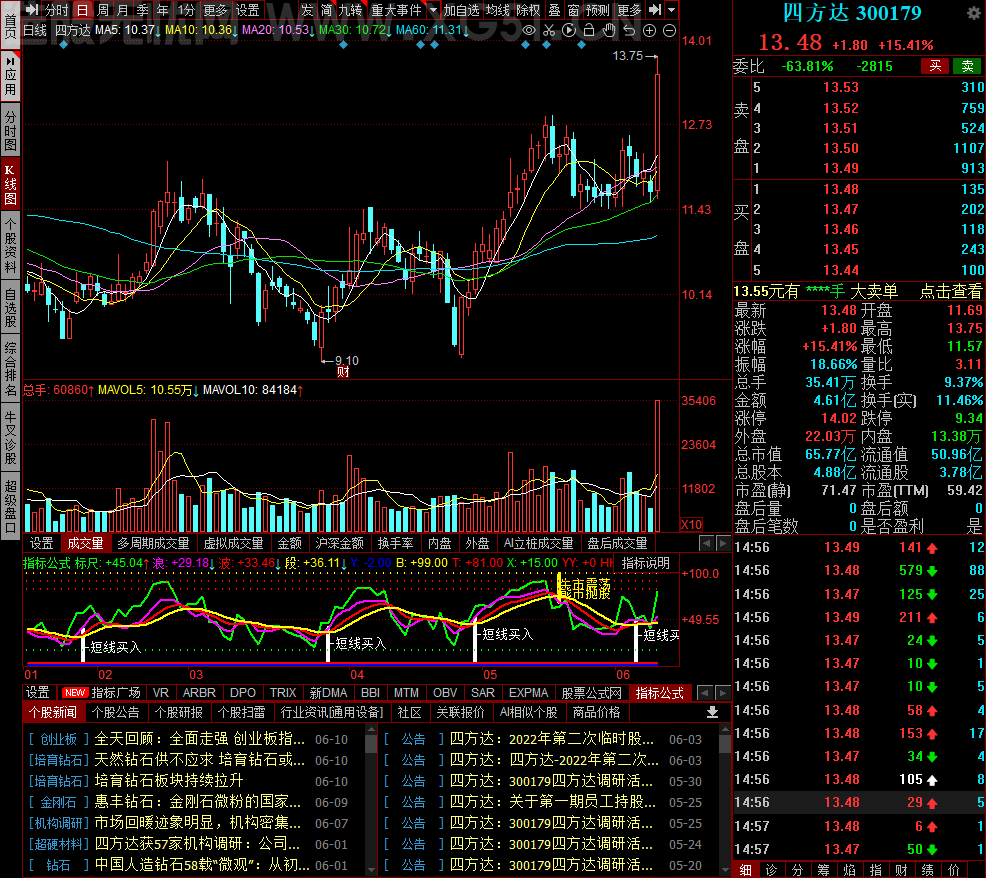Viewport: 986px width, 878px height.
Task: Open 牛叉诊股 in left sidebar
Action: pos(10,438)
